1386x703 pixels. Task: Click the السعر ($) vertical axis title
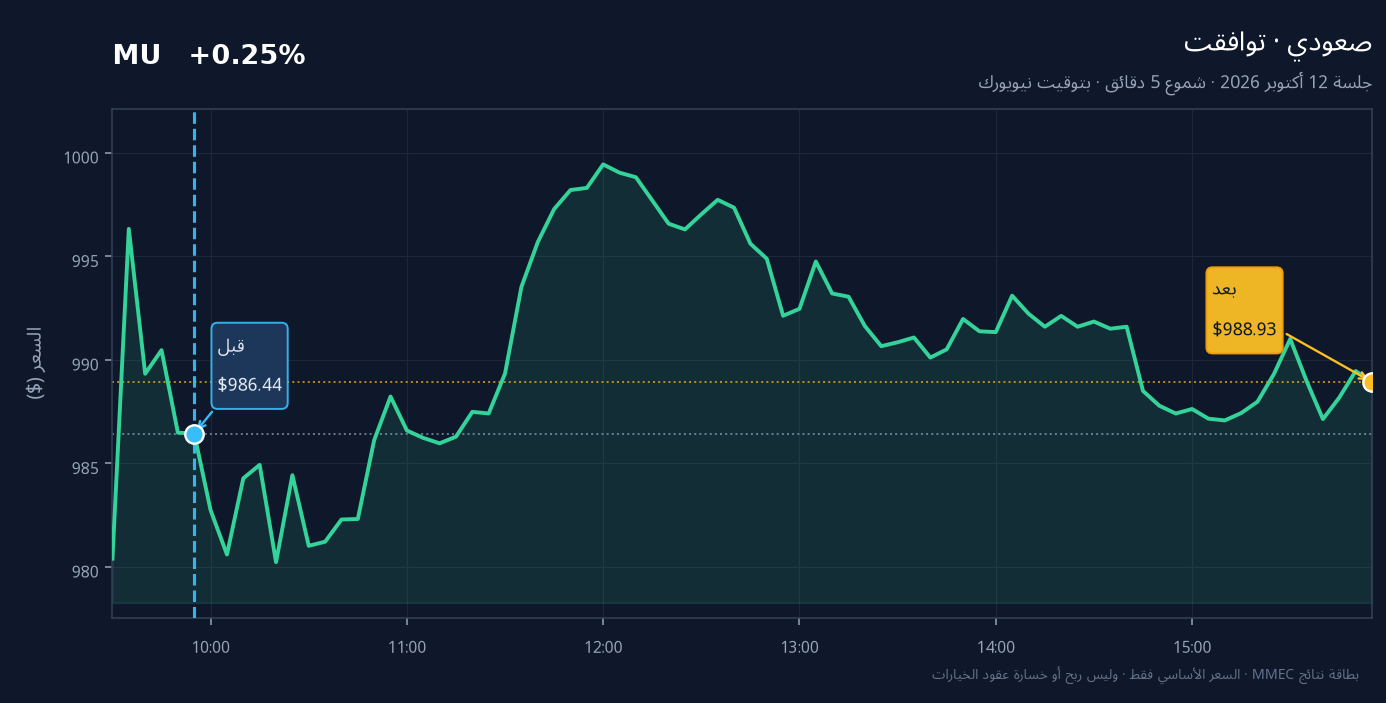(x=35, y=363)
